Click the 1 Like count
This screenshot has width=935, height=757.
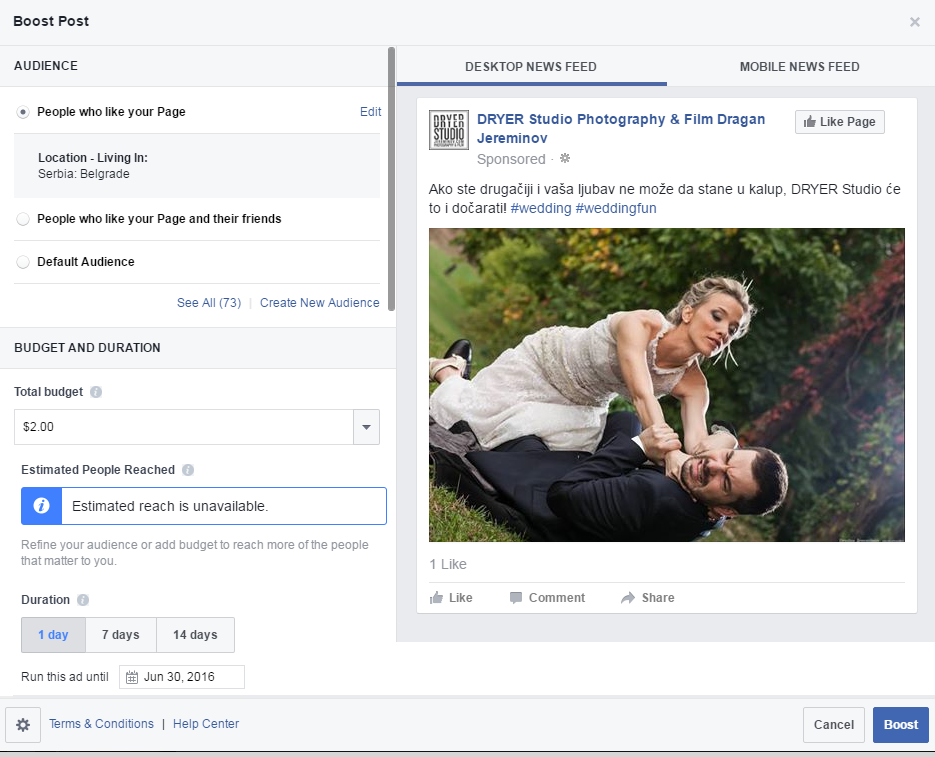(448, 564)
